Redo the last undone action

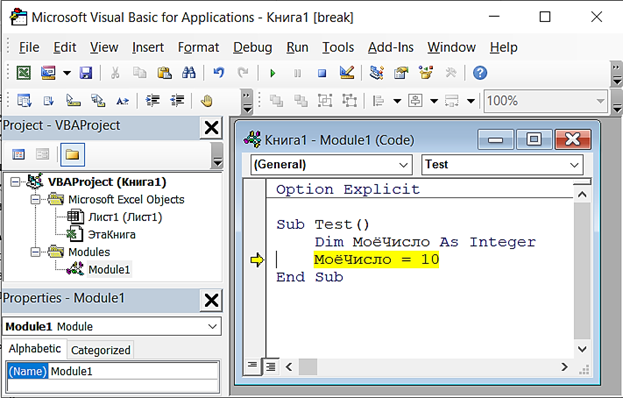pyautogui.click(x=243, y=73)
